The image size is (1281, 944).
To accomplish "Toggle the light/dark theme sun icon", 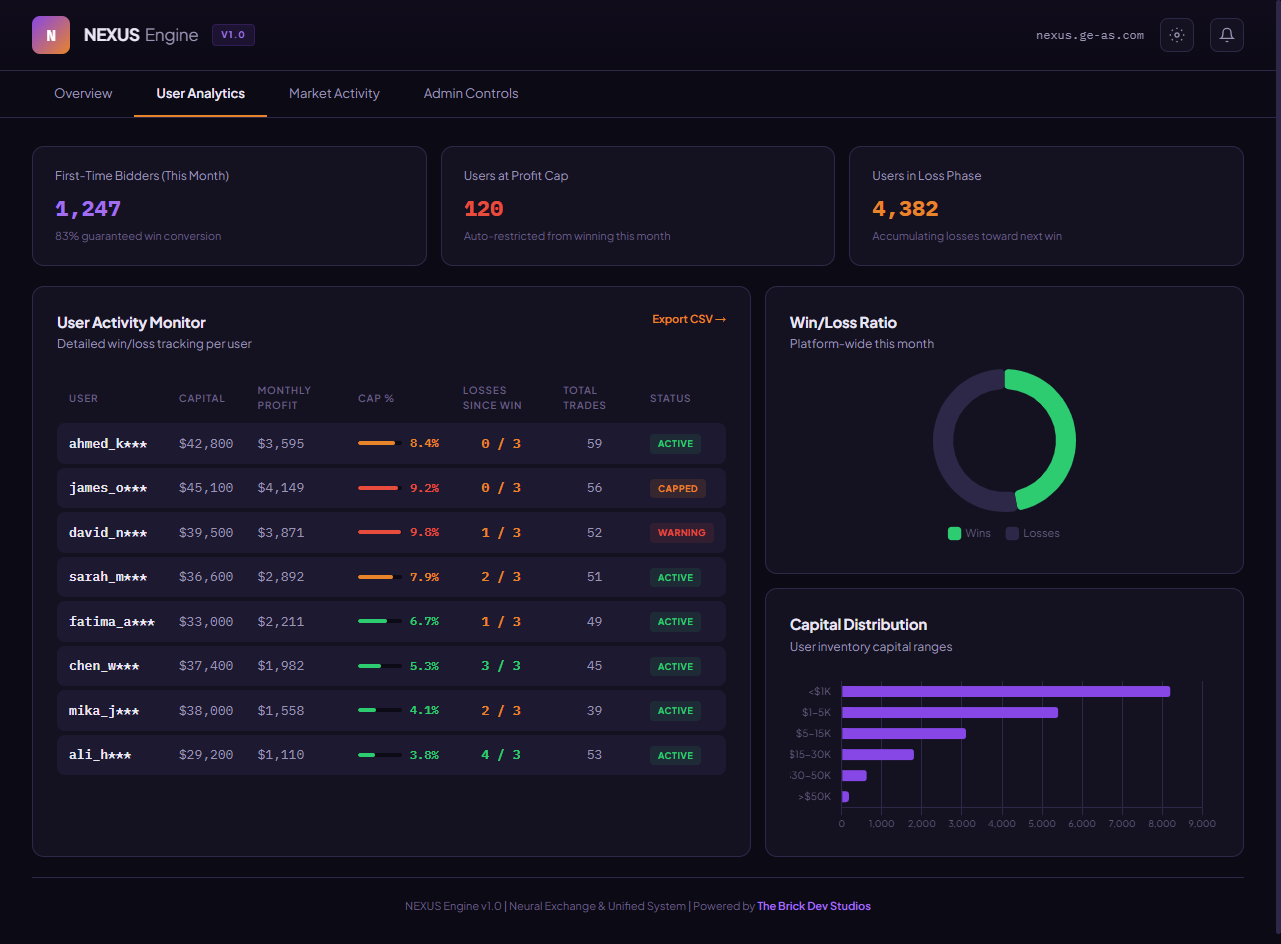I will coord(1177,35).
